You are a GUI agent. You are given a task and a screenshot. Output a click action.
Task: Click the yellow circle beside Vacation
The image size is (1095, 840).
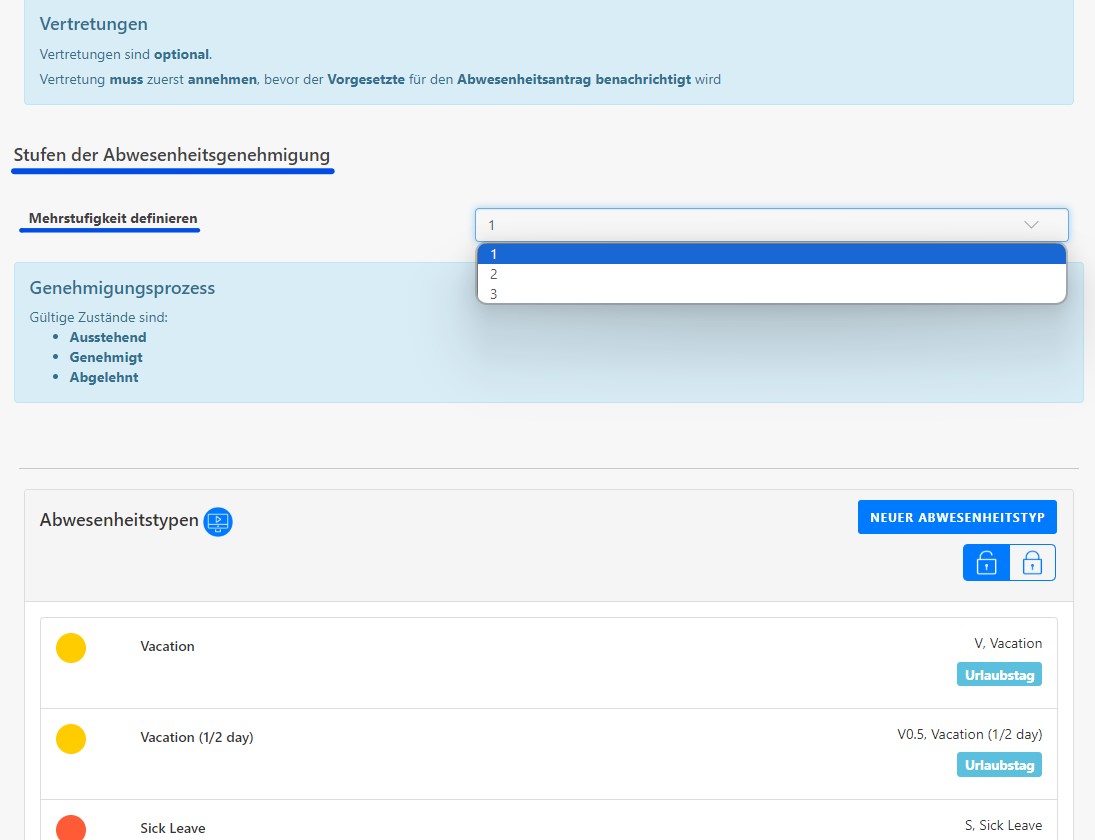click(71, 647)
